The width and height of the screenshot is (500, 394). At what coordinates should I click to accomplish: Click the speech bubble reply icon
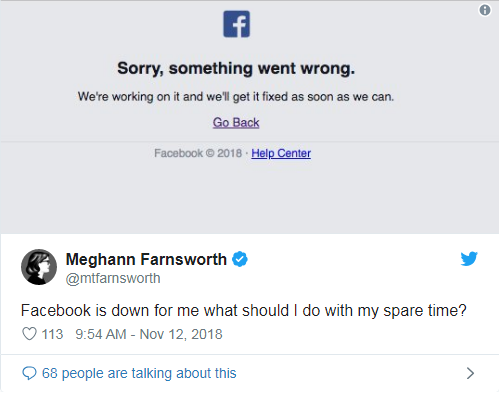click(x=29, y=373)
